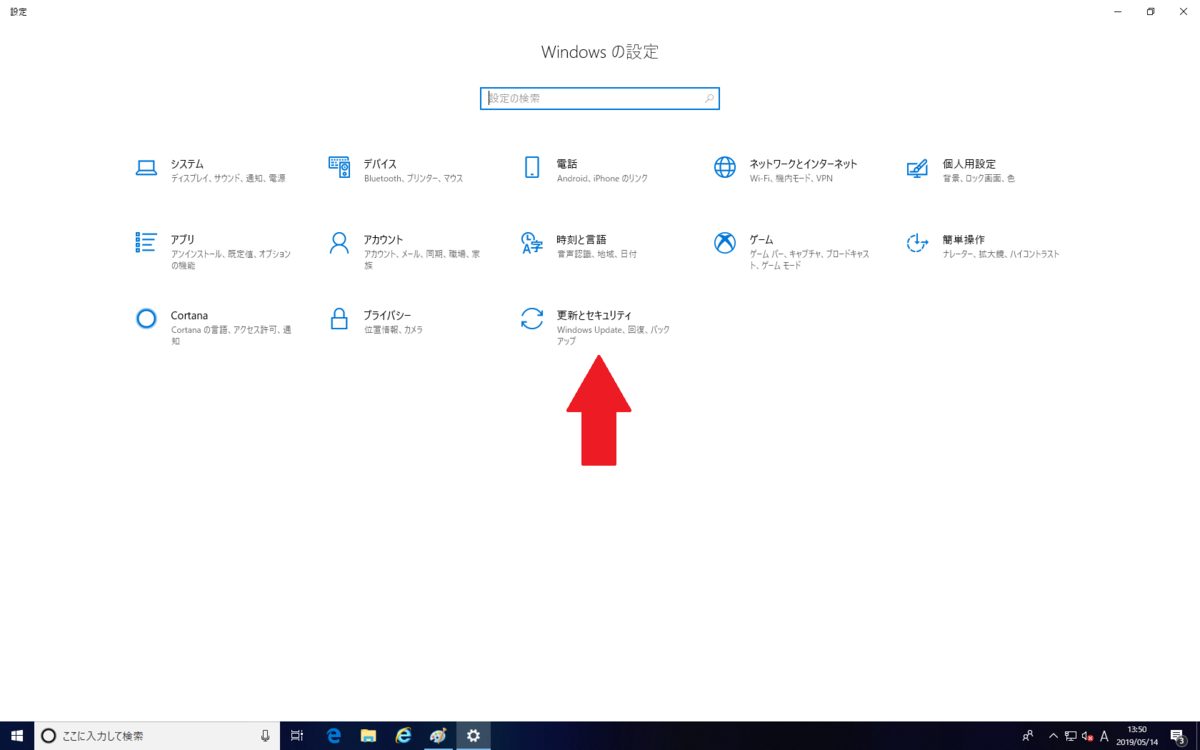This screenshot has height=750, width=1200.
Task: Click the プライバシー title text
Action: 387,315
